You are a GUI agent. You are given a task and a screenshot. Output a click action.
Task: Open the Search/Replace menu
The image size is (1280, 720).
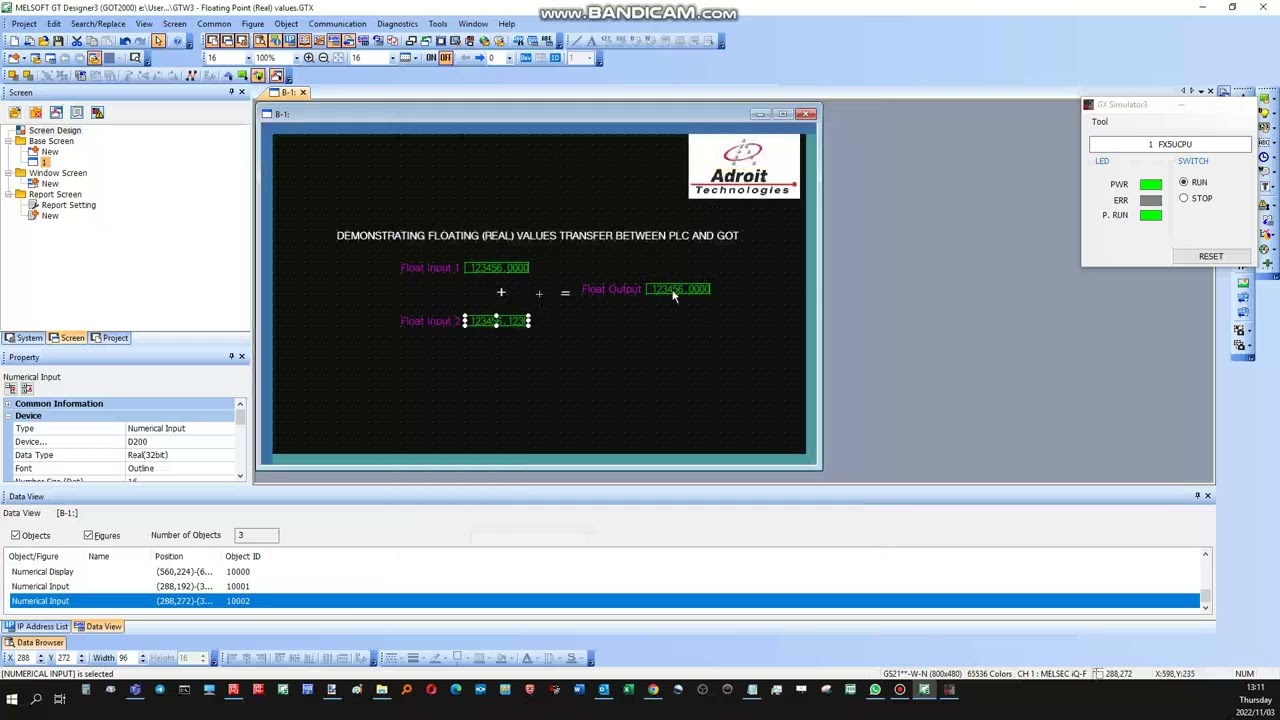[98, 24]
